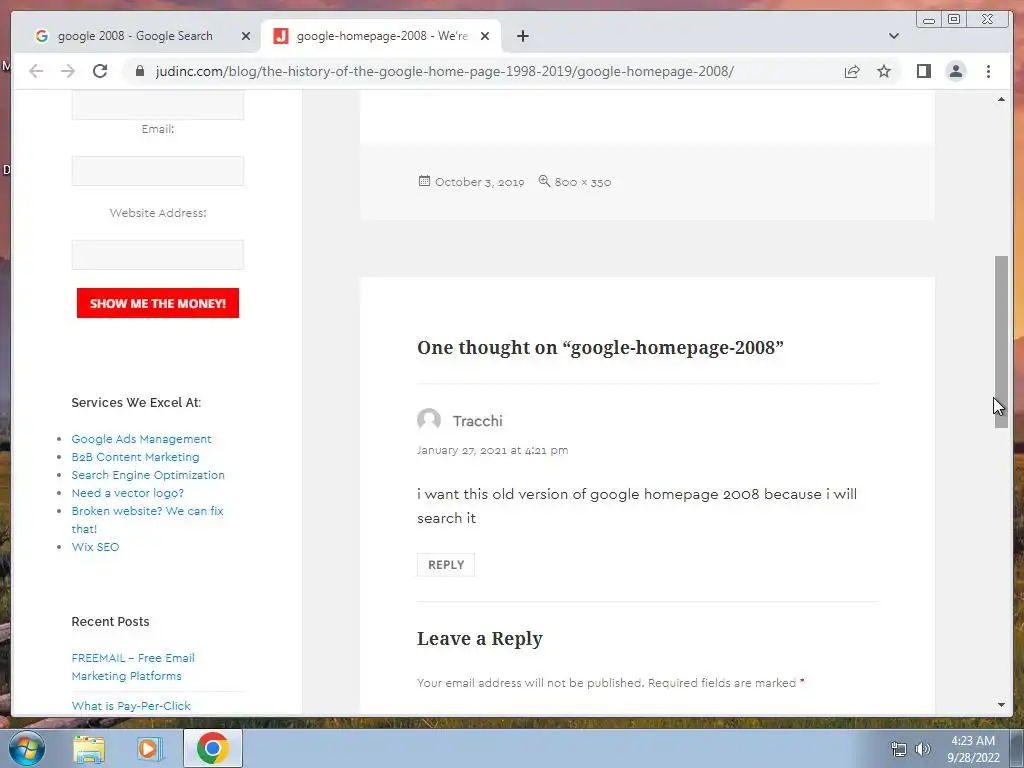Click the scrollbar down arrow
This screenshot has width=1024, height=768.
click(x=1001, y=705)
